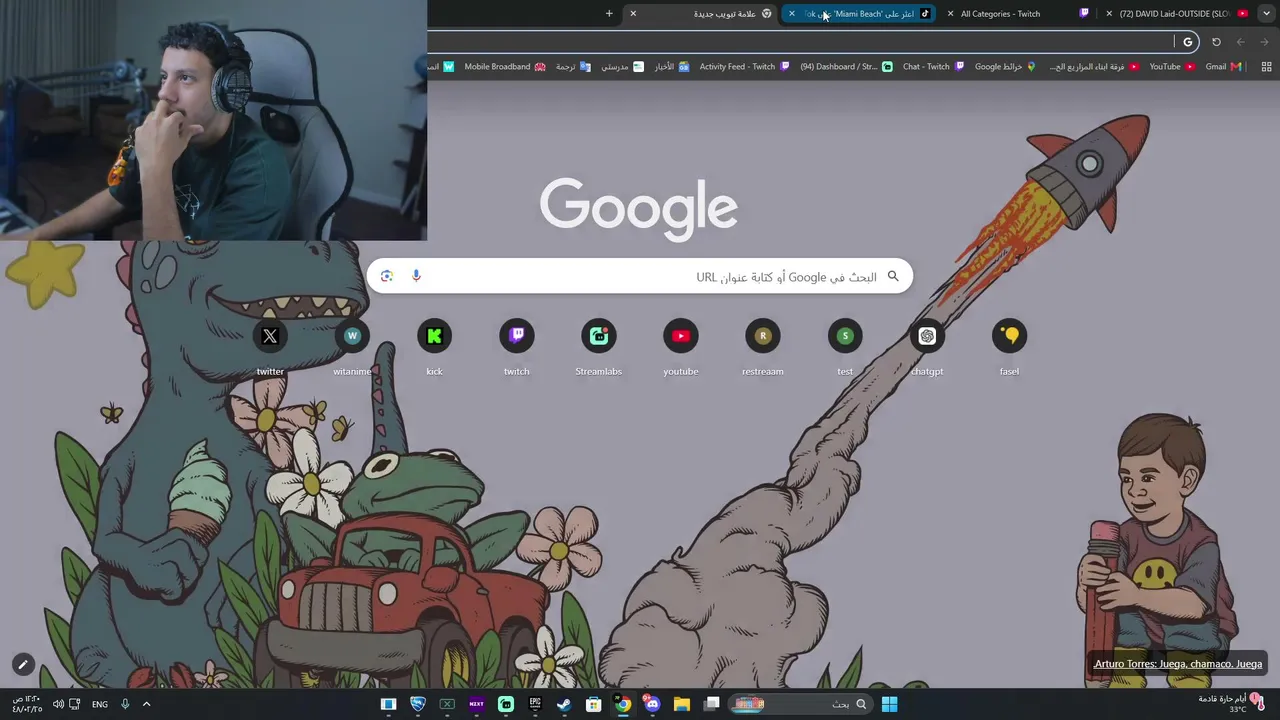Open network icon in system tray
Screen dimensions: 1280x720
tap(75, 704)
